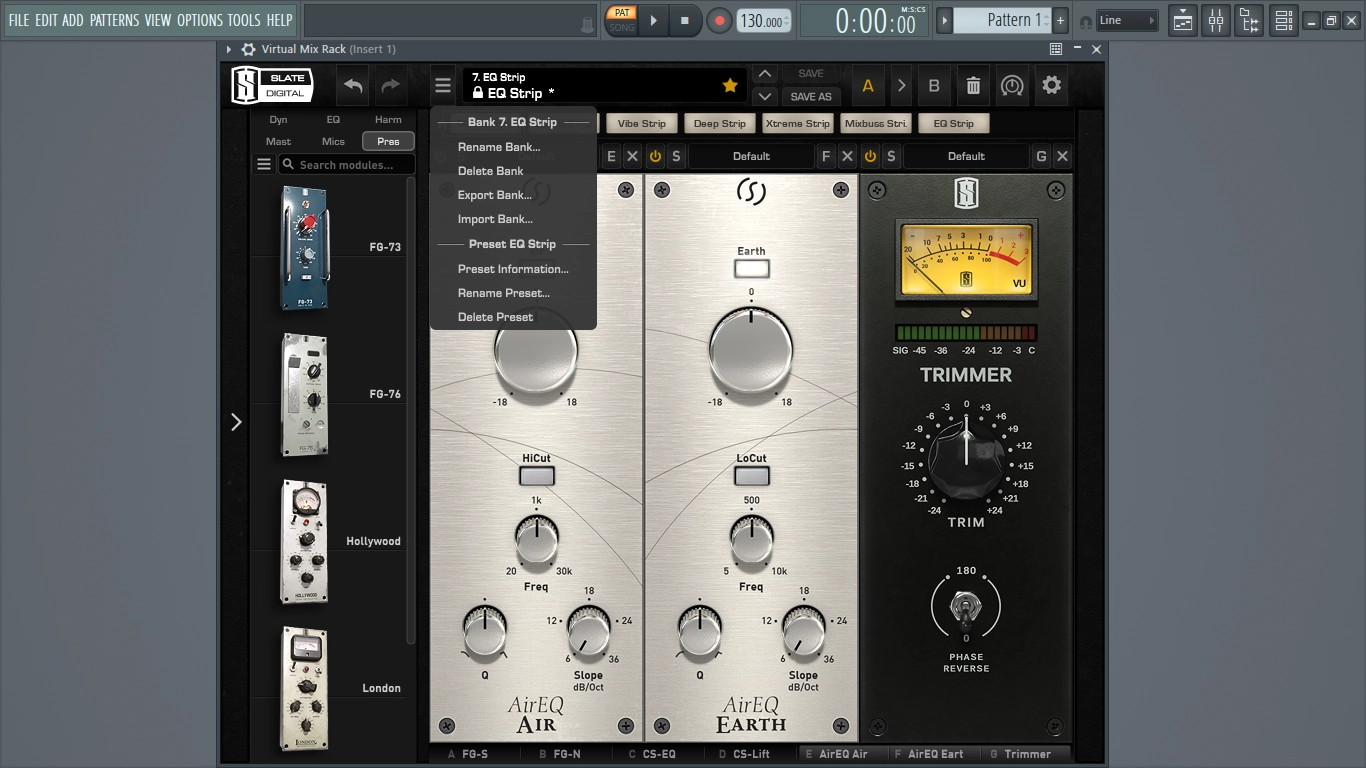Viewport: 1366px width, 768px height.
Task: Enable the HiCut switch on AirEQ Air
Action: pyautogui.click(x=536, y=476)
